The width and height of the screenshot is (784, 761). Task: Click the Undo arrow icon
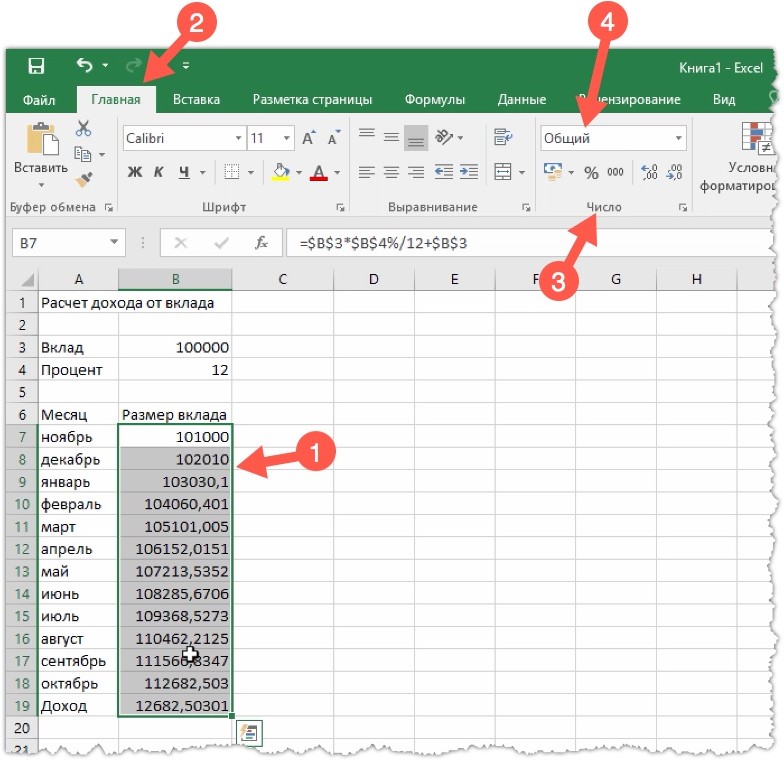coord(84,65)
